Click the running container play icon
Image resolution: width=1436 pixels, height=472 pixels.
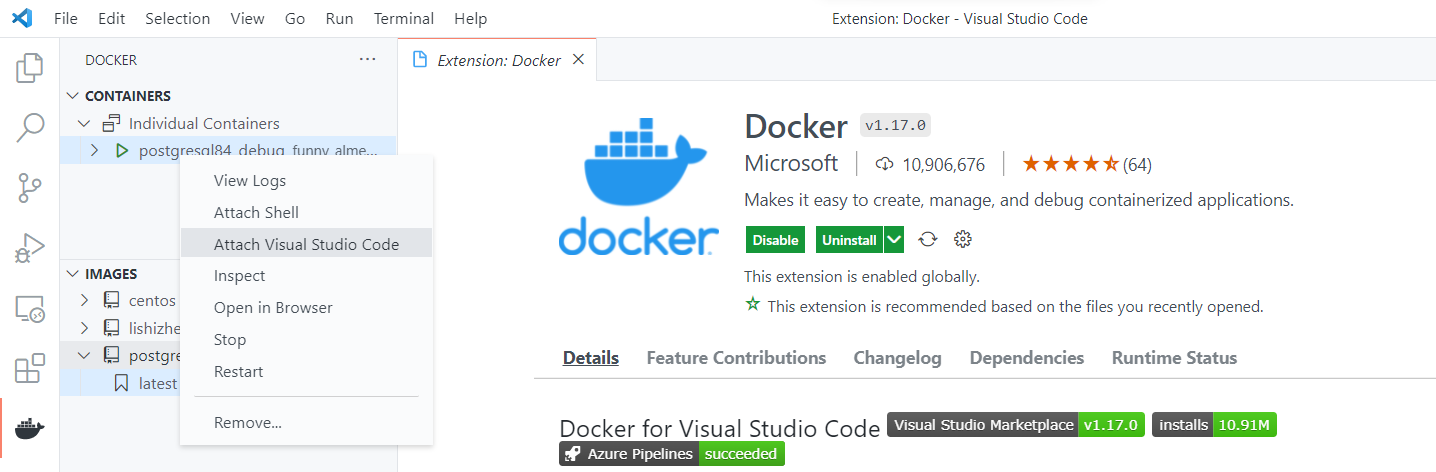(x=122, y=151)
